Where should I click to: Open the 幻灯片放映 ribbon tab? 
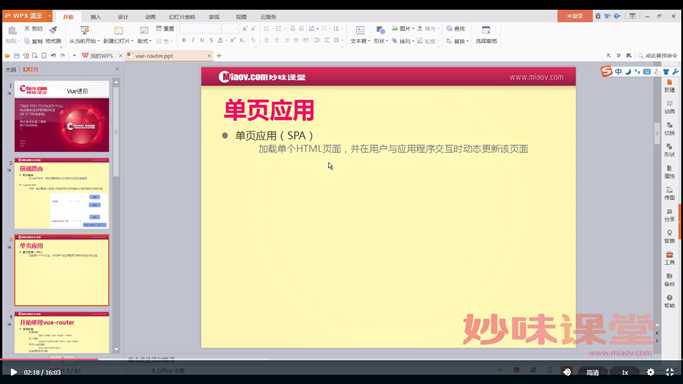click(x=182, y=17)
